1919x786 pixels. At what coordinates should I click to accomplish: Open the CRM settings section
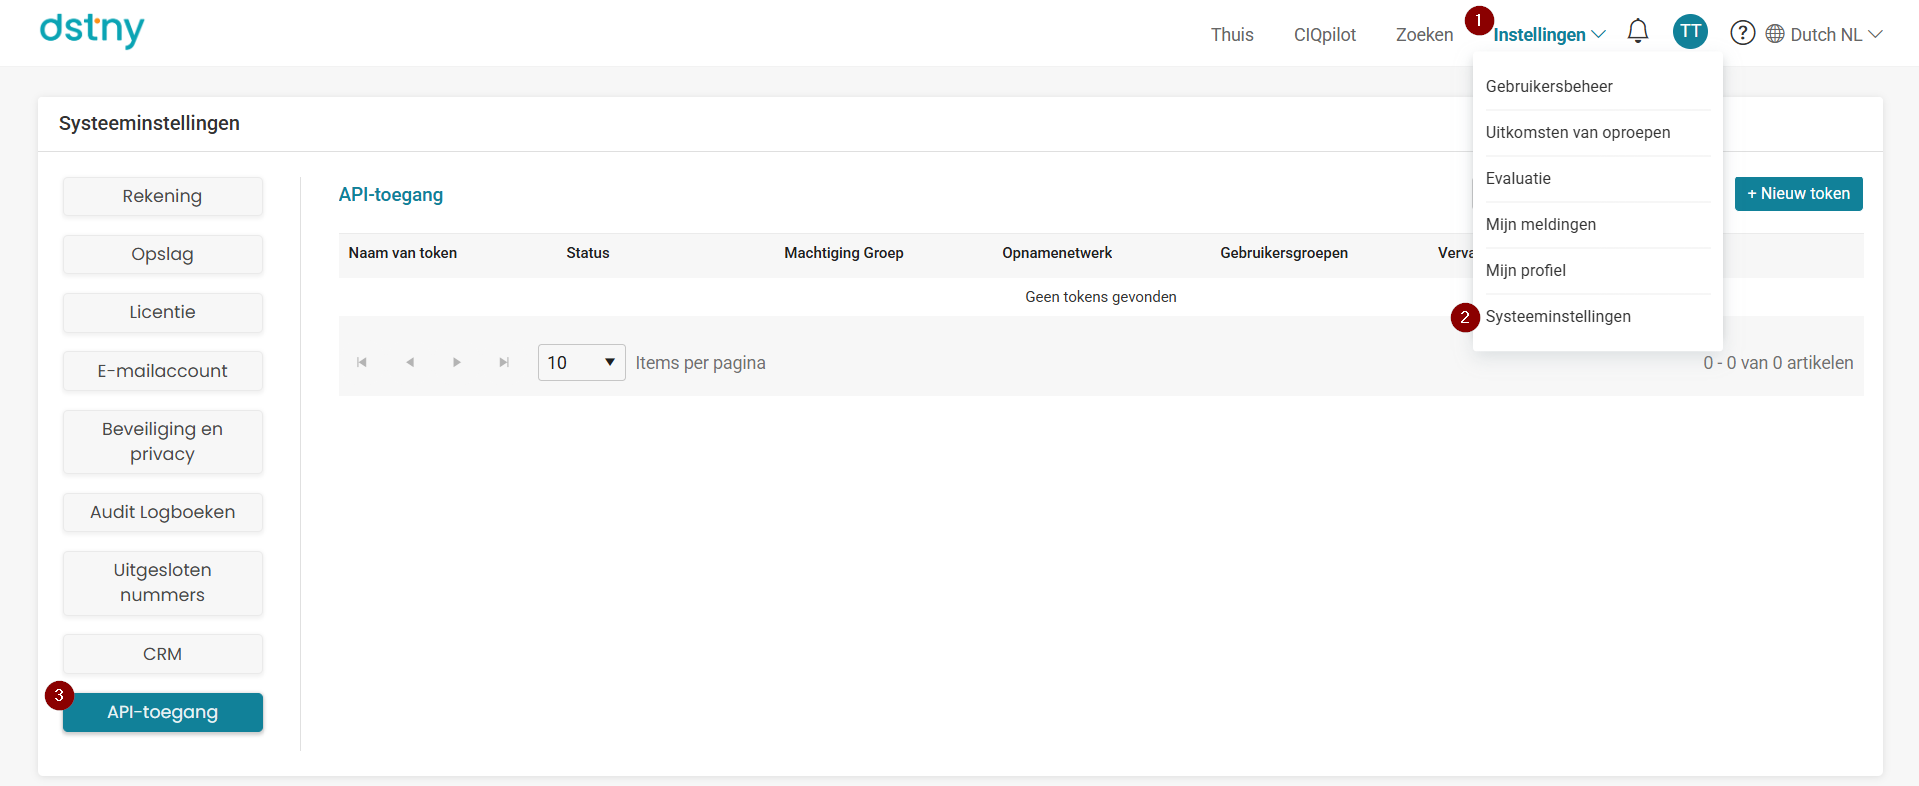[x=163, y=654]
